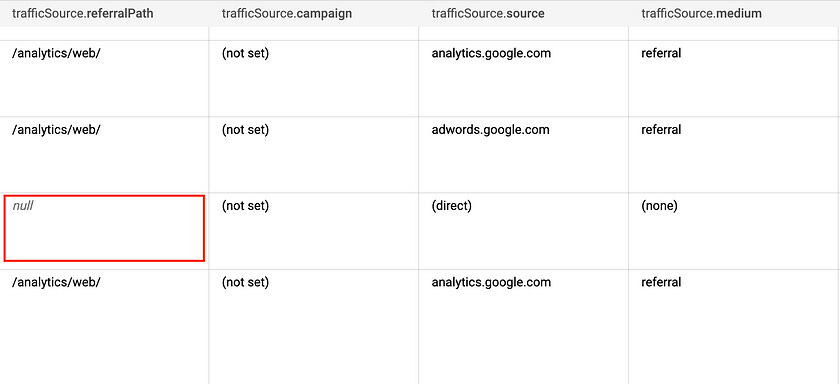Click analytics.google.com in the first data row

[x=491, y=54]
